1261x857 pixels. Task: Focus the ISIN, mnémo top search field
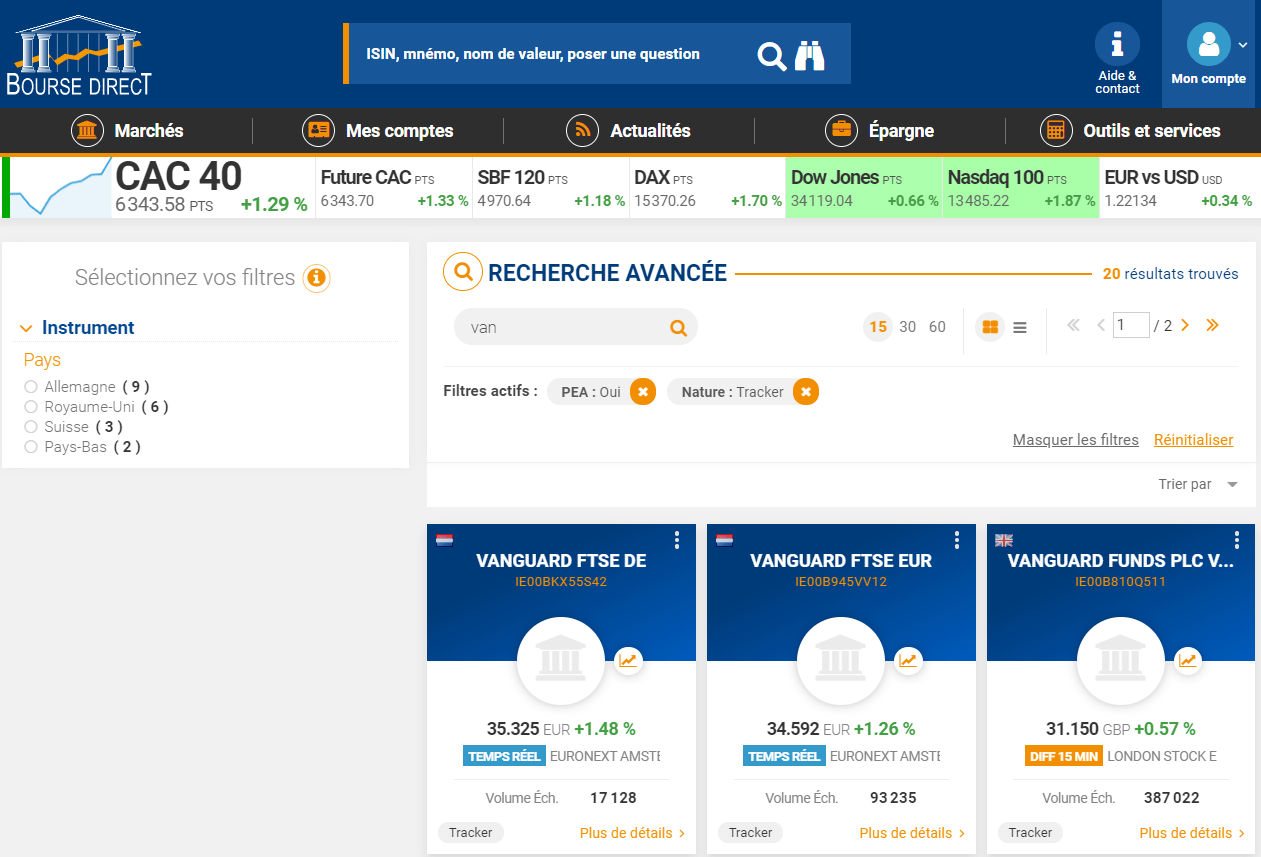coord(550,54)
